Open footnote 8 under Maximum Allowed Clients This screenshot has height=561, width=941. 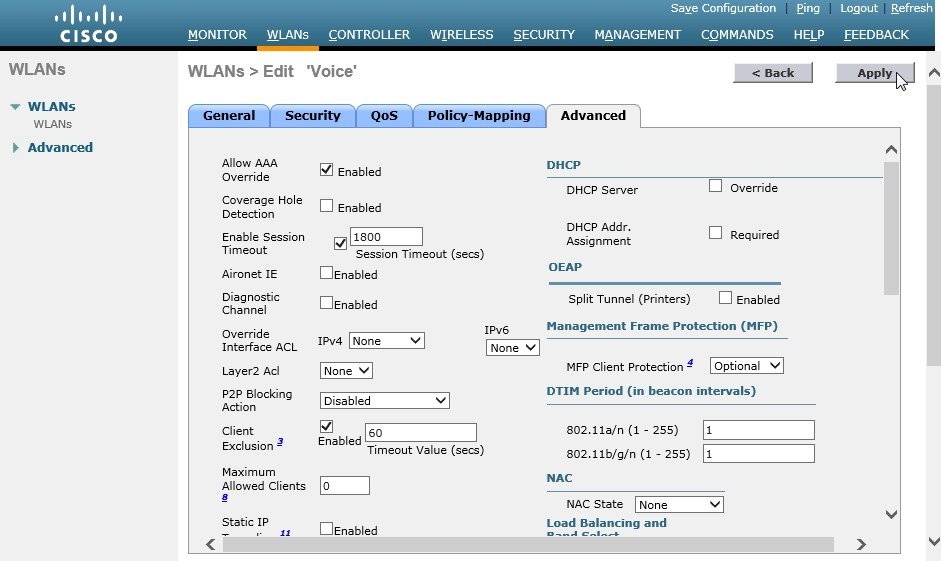[225, 497]
